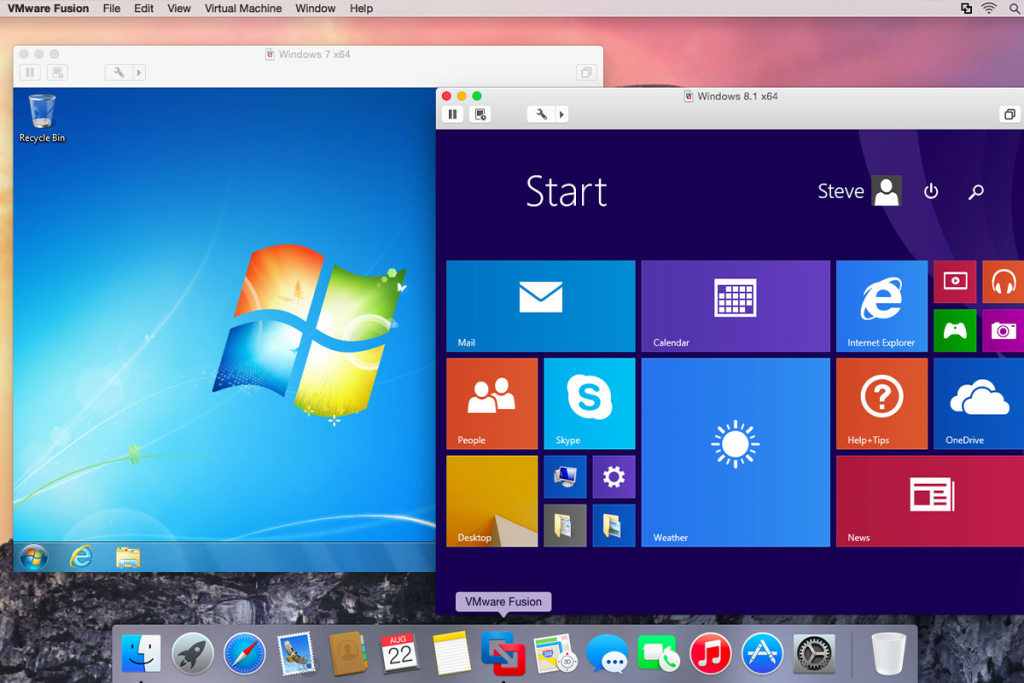
Task: Open Messages from the Dock
Action: click(607, 654)
